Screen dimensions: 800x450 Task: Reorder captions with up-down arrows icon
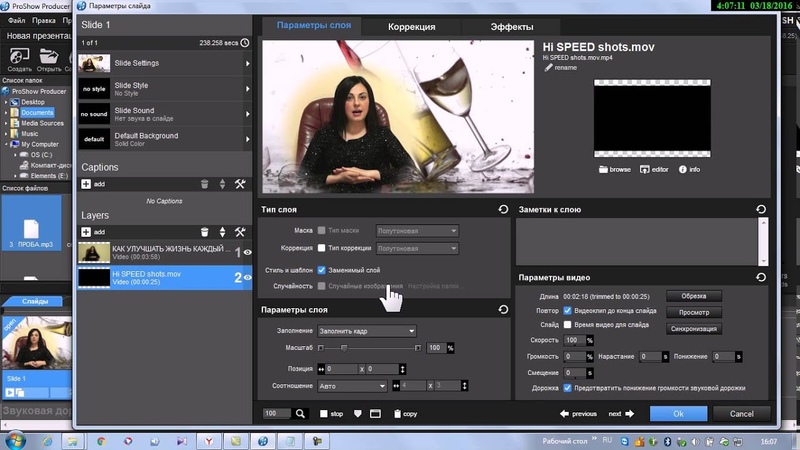222,184
